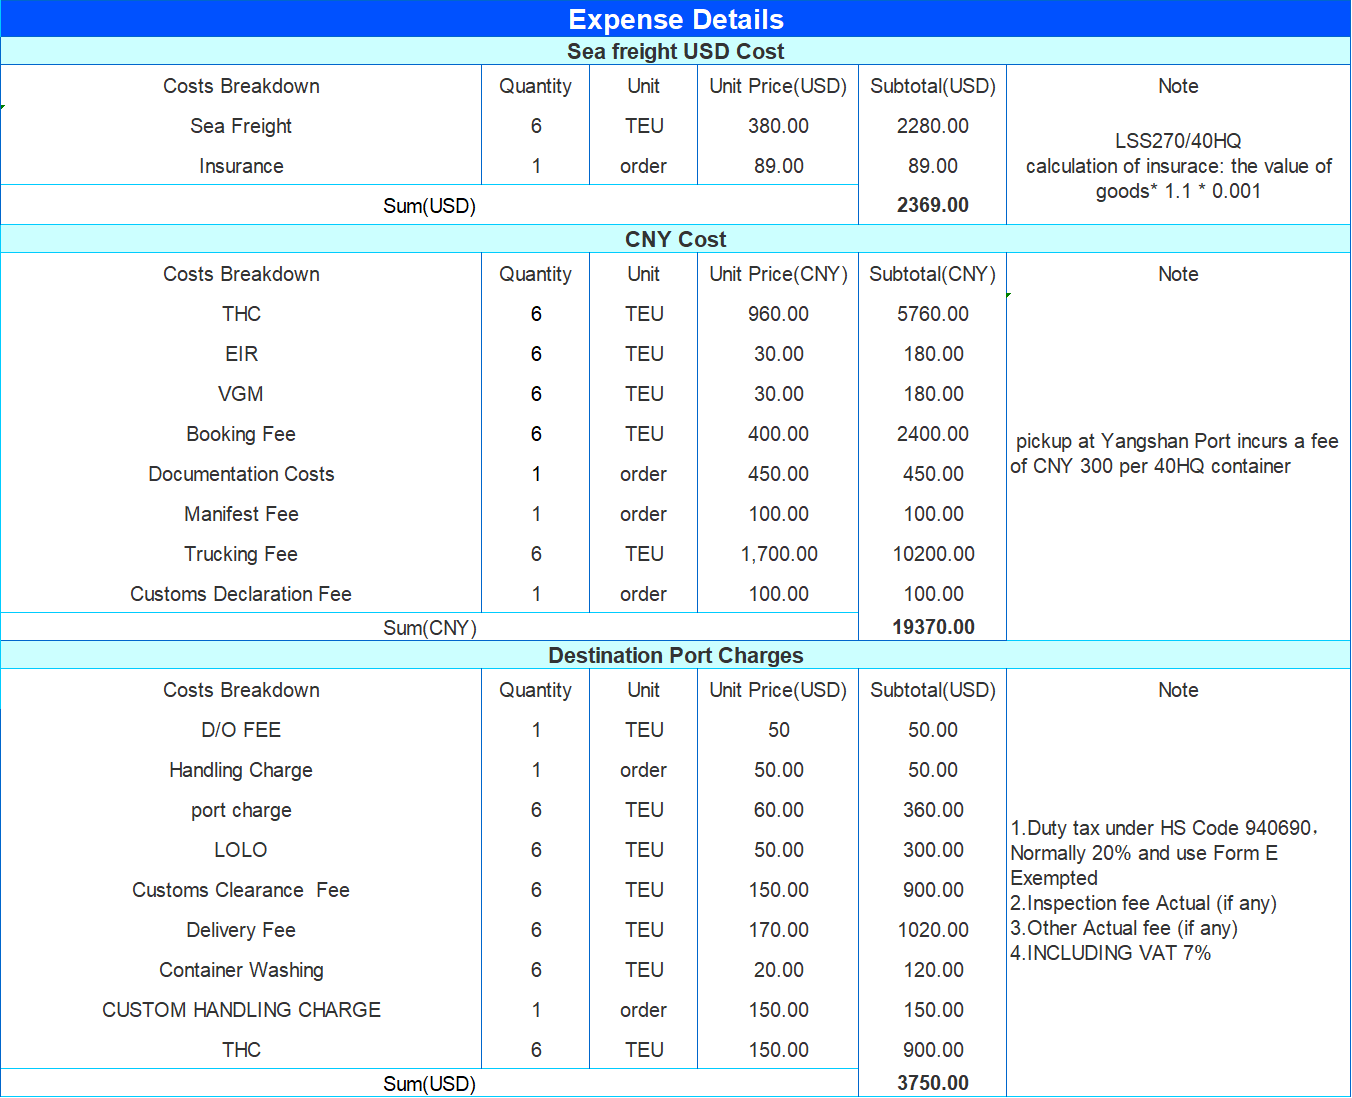Click the 'EIR' row label
The width and height of the screenshot is (1352, 1098).
click(241, 354)
